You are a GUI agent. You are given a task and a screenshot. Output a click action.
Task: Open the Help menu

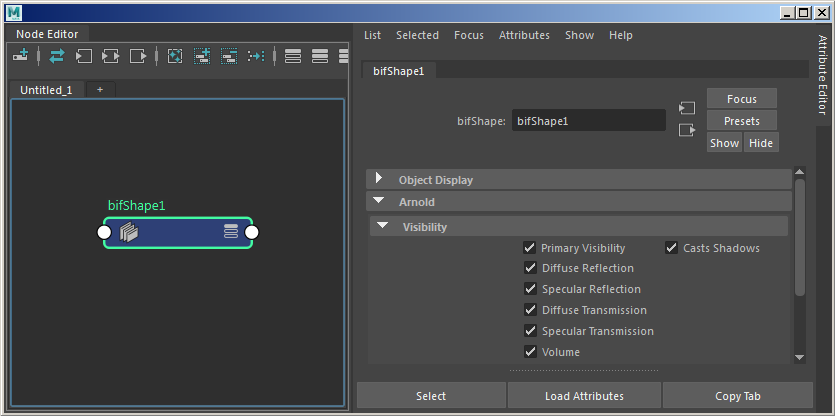[x=620, y=35]
